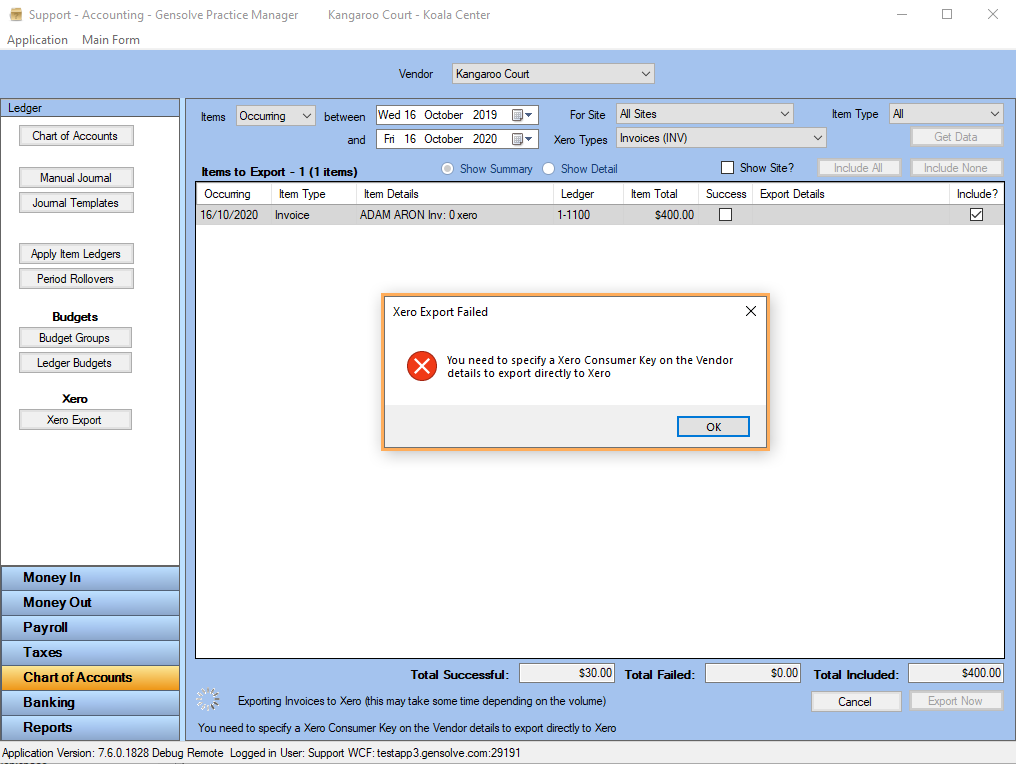This screenshot has width=1016, height=764.
Task: Select the Show Detail radio button
Action: 549,168
